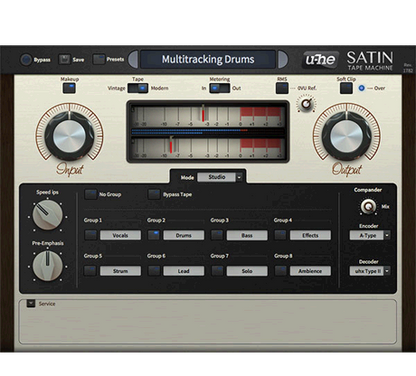This screenshot has width=416, height=376.
Task: Click the lower VU meter
Action: coord(207,148)
